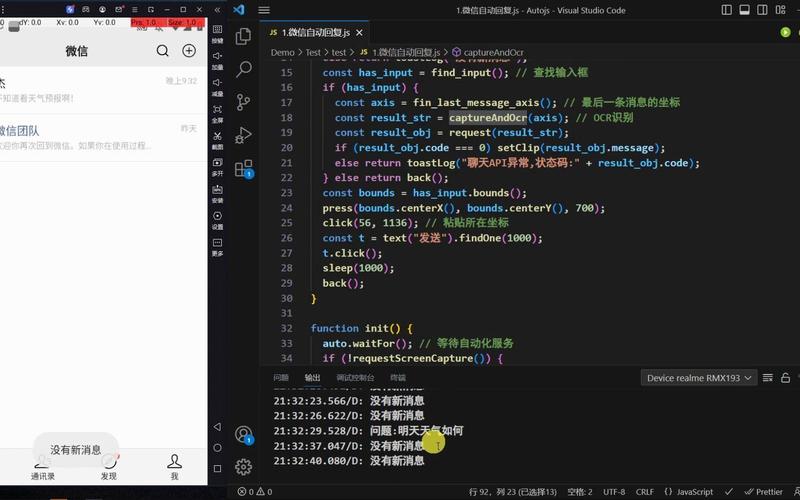Click the emulator 设置 settings icon
Image resolution: width=800 pixels, height=500 pixels.
(x=217, y=219)
